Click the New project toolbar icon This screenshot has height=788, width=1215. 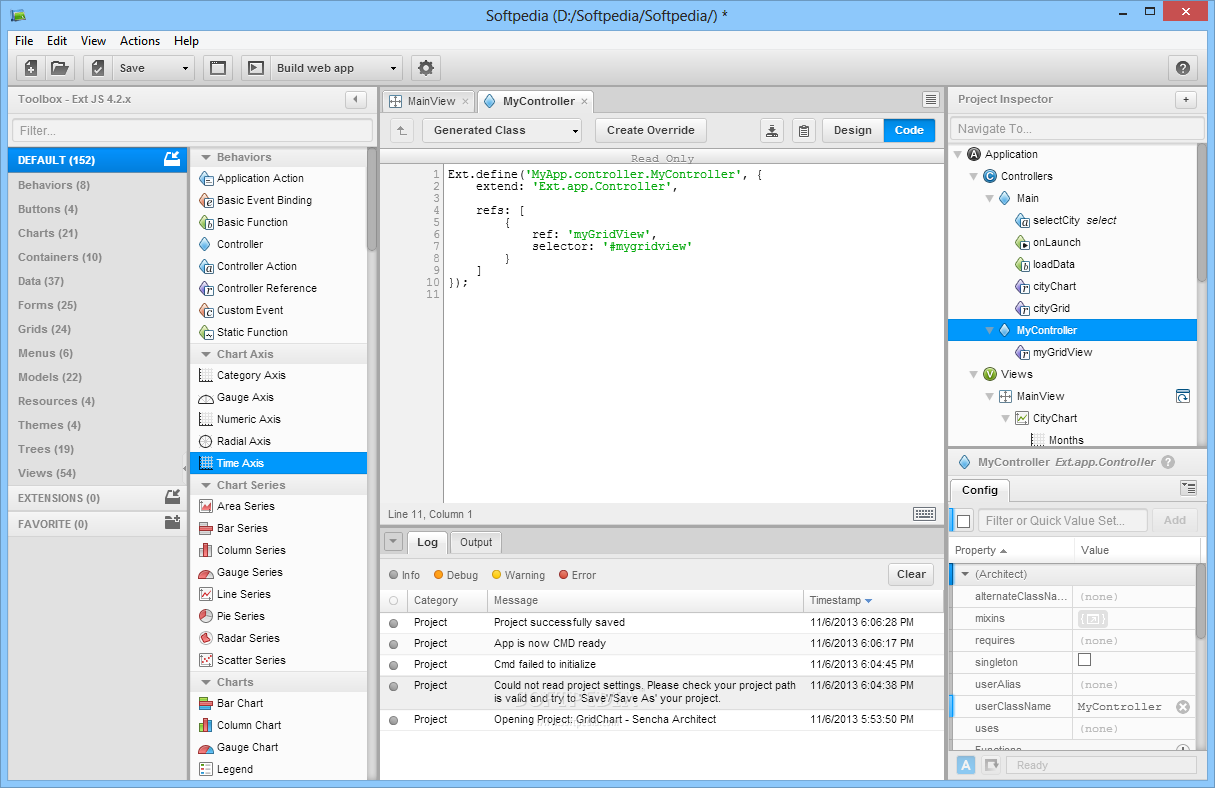click(31, 68)
